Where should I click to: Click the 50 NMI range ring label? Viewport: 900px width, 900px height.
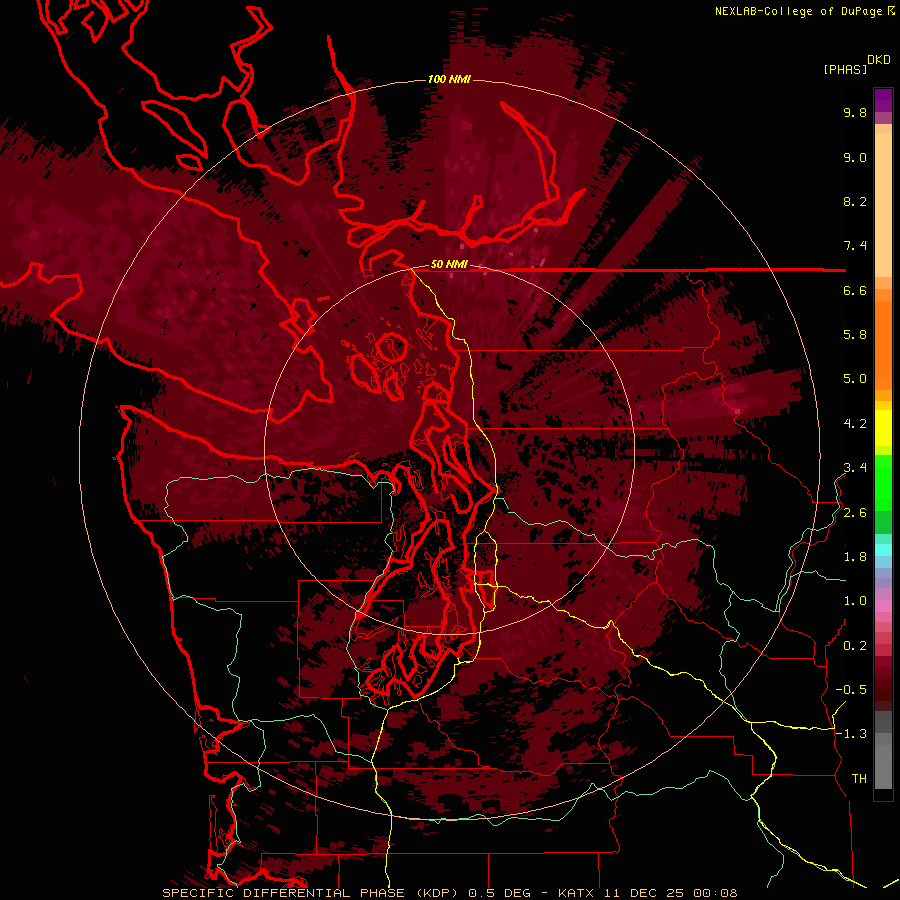tap(449, 265)
